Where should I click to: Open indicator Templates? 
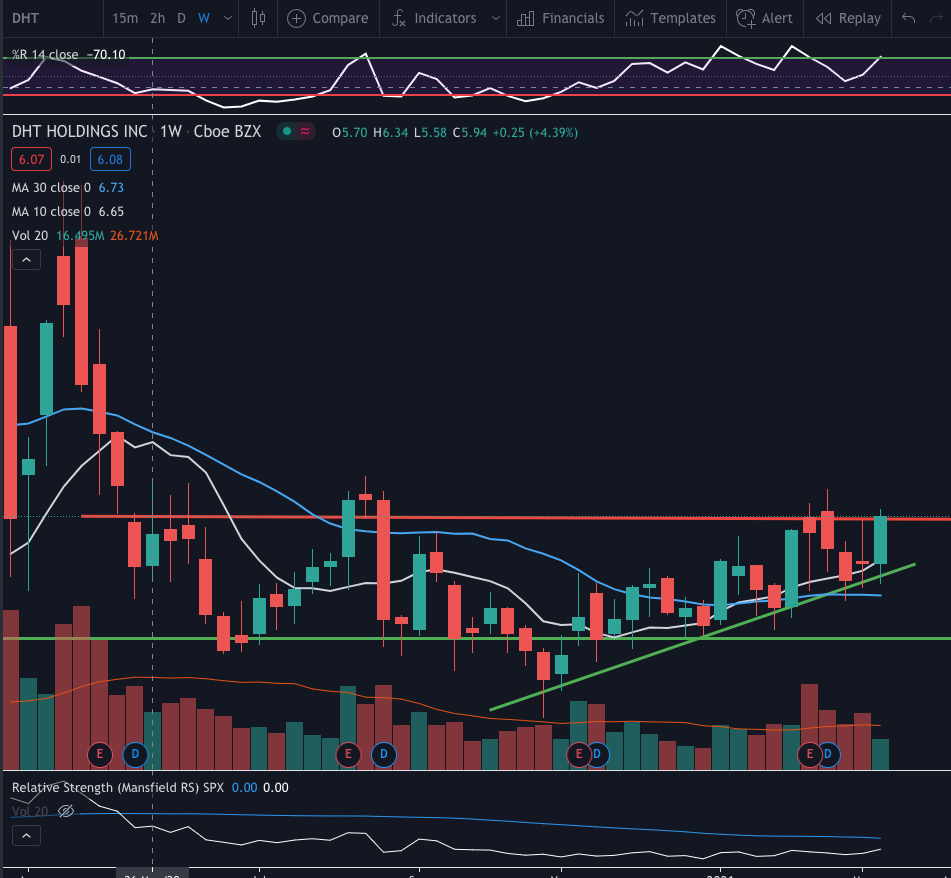[670, 18]
